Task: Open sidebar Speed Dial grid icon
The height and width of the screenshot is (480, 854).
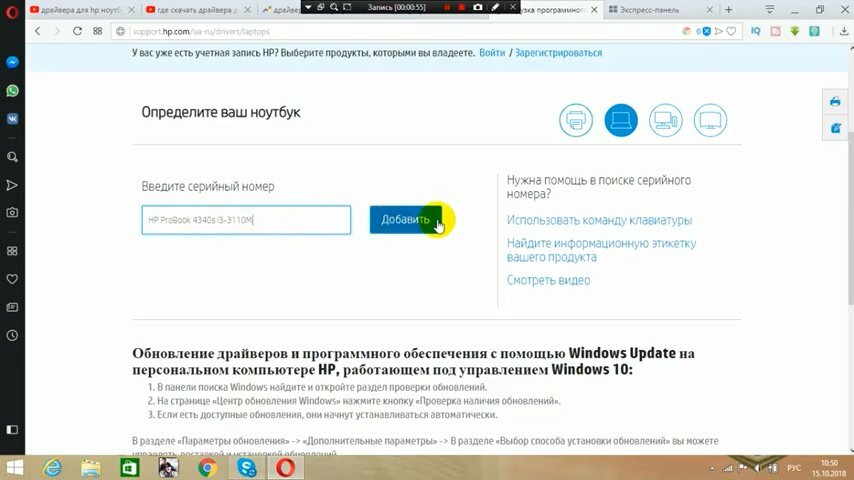Action: coord(12,251)
